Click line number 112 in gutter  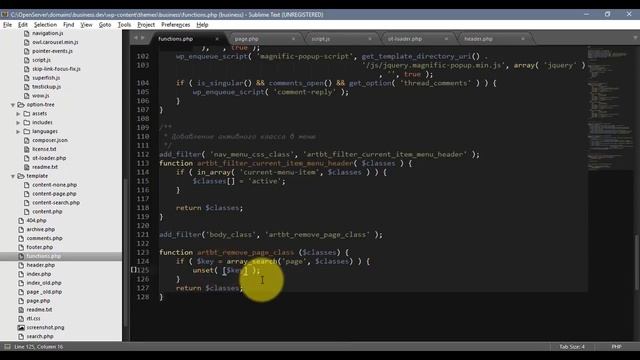point(143,154)
